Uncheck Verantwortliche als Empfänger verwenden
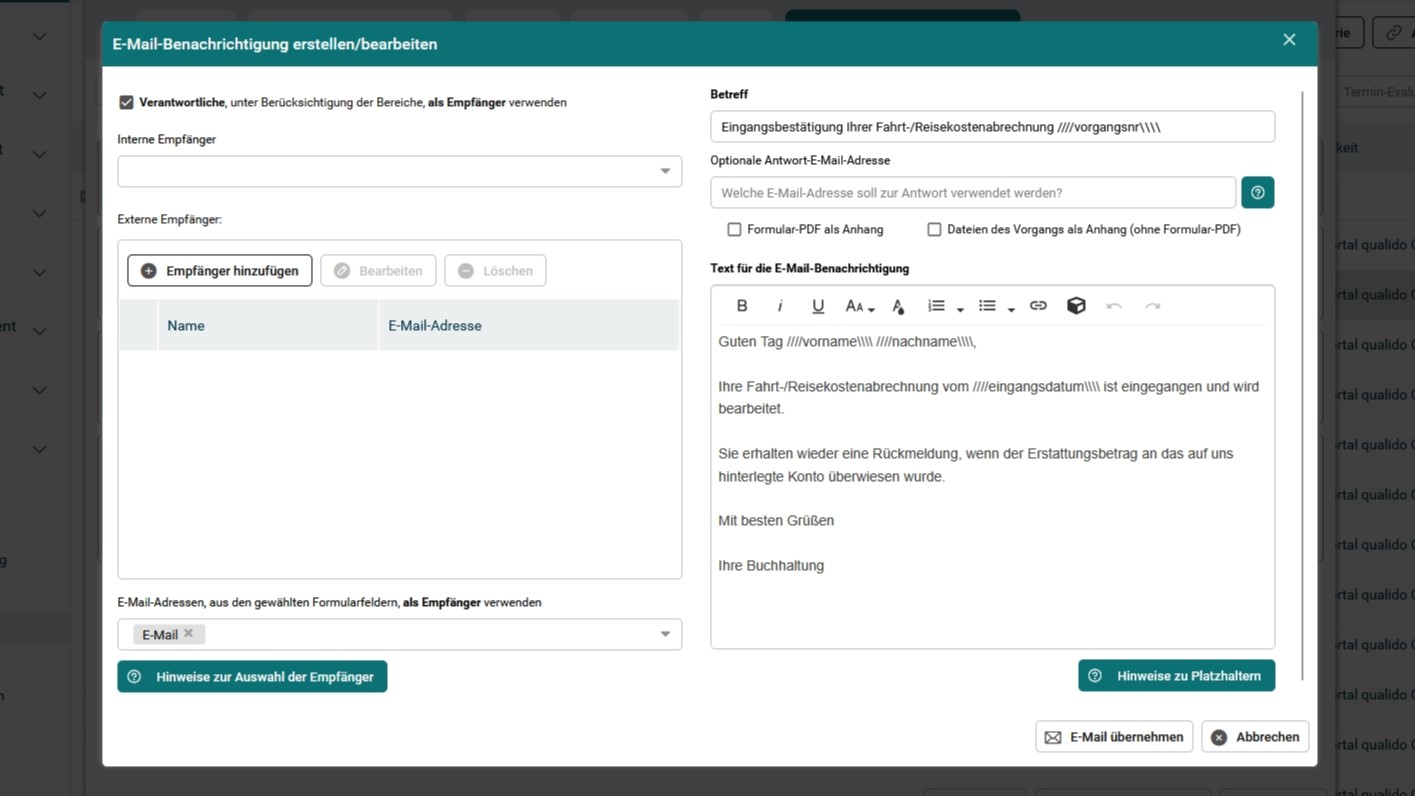This screenshot has width=1415, height=796. pyautogui.click(x=126, y=102)
